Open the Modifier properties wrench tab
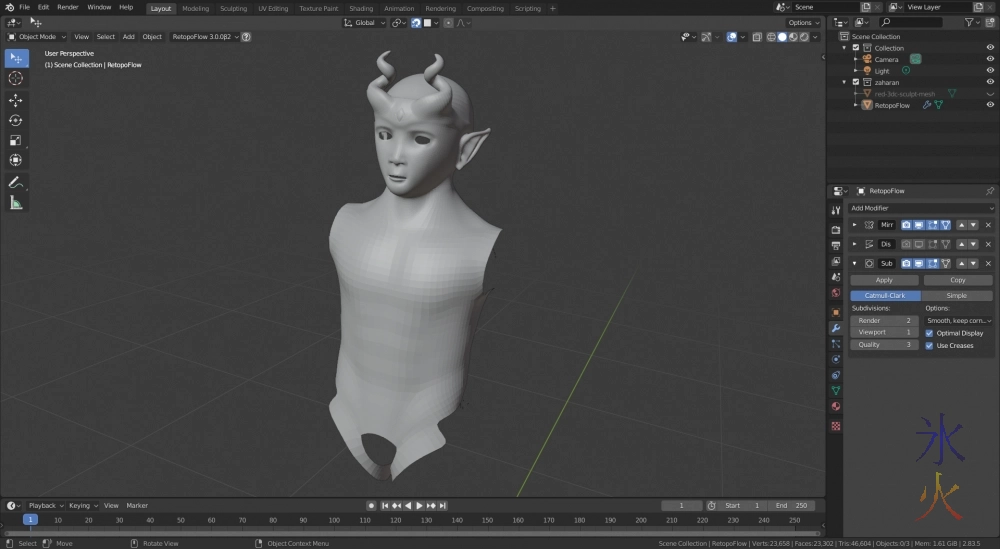The width and height of the screenshot is (1000, 549). coord(836,327)
